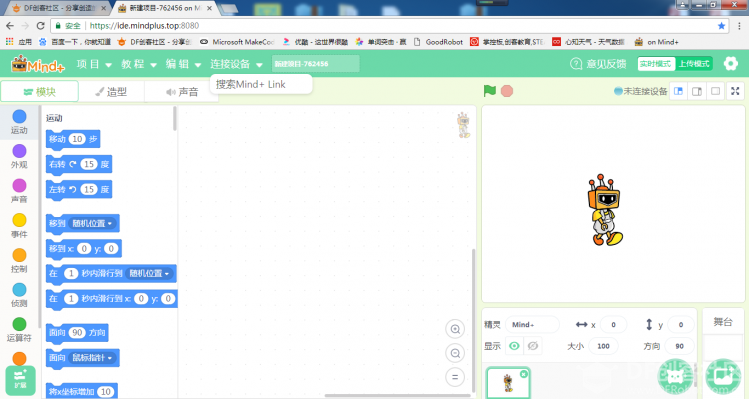The width and height of the screenshot is (749, 399).
Task: Close the Mind+ project browser tab
Action: (x=209, y=8)
